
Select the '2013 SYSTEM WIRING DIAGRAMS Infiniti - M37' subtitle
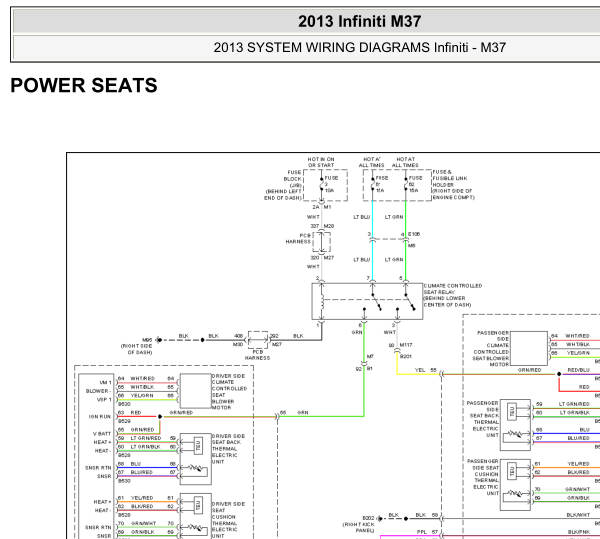pos(359,48)
